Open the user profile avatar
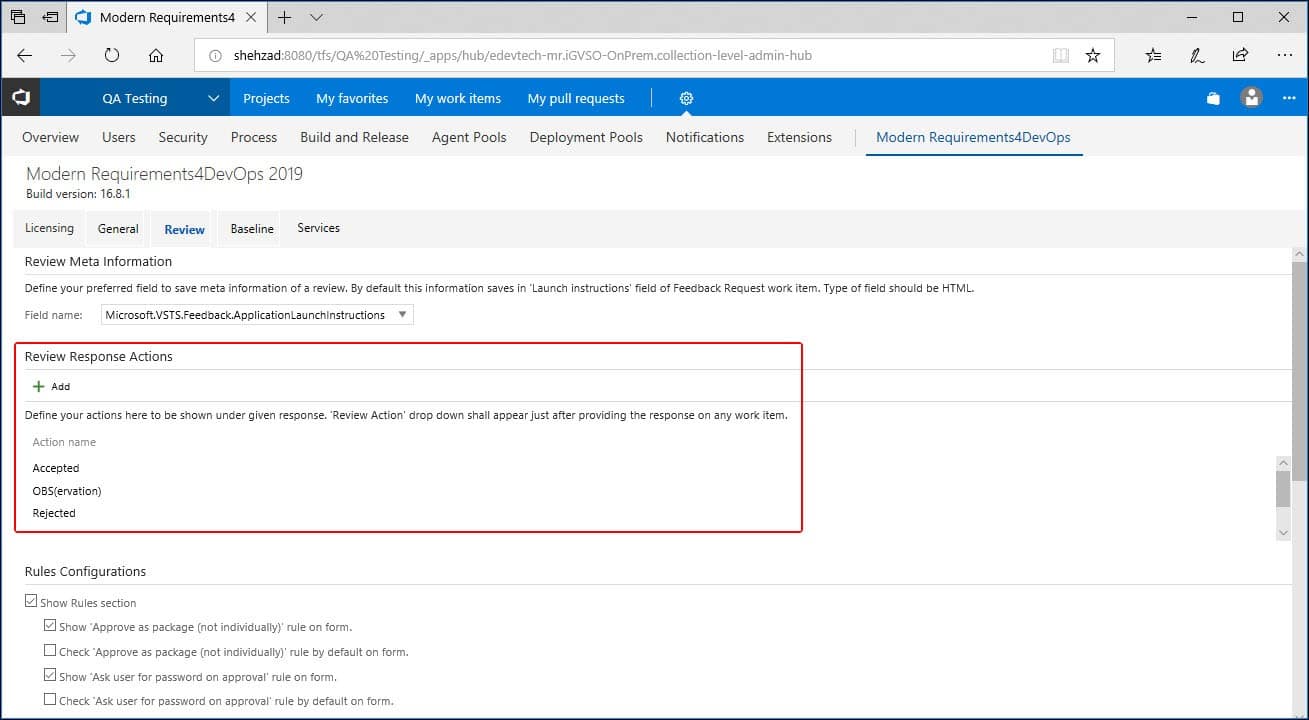The image size is (1309, 720). coord(1251,98)
